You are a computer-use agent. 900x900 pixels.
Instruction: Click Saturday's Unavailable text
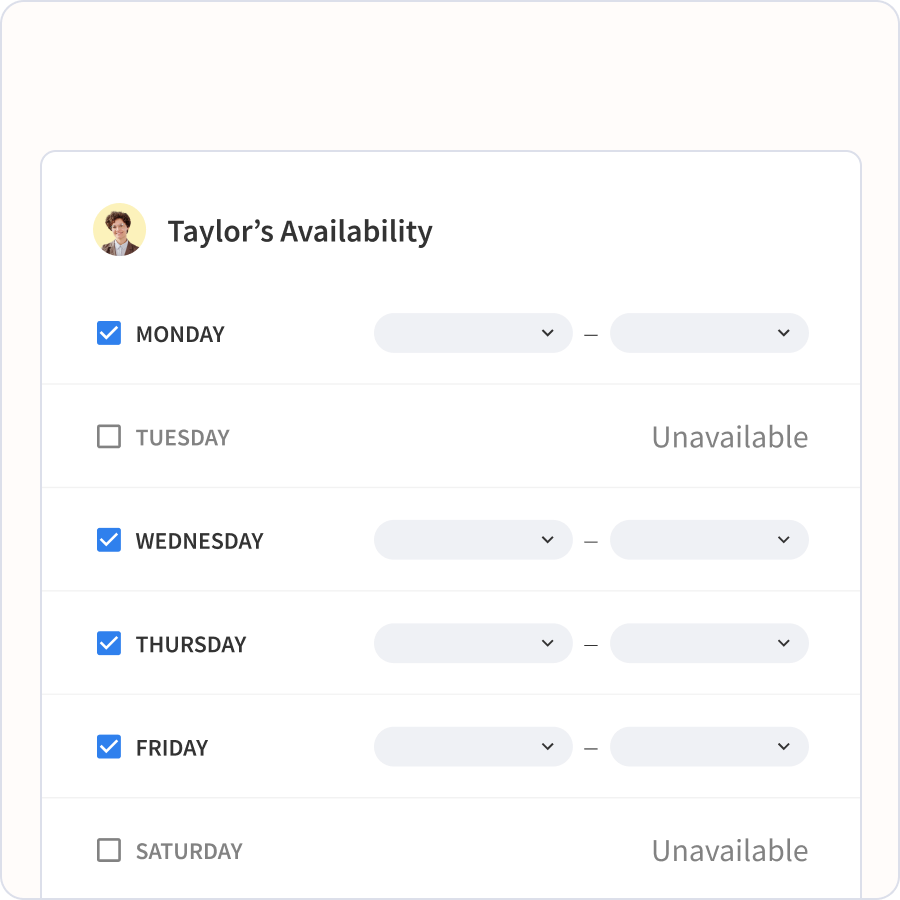tap(729, 851)
